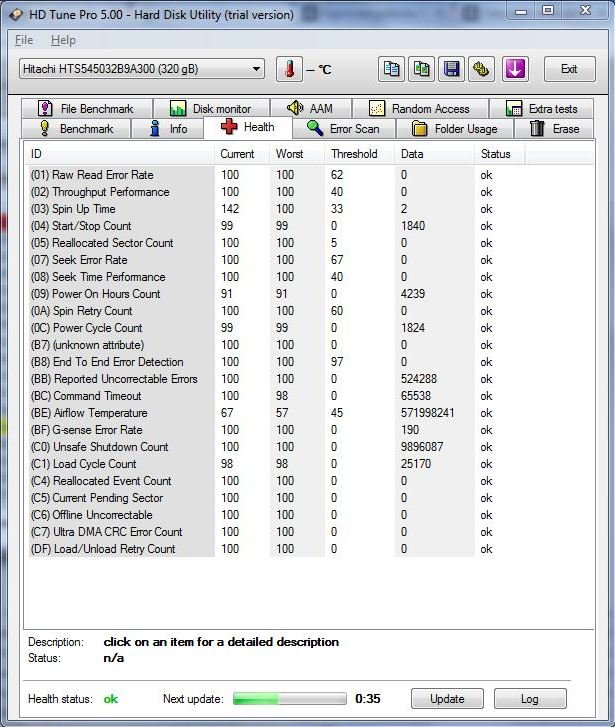Screen dimensions: 615x727
Task: Open the File menu
Action: (24, 40)
